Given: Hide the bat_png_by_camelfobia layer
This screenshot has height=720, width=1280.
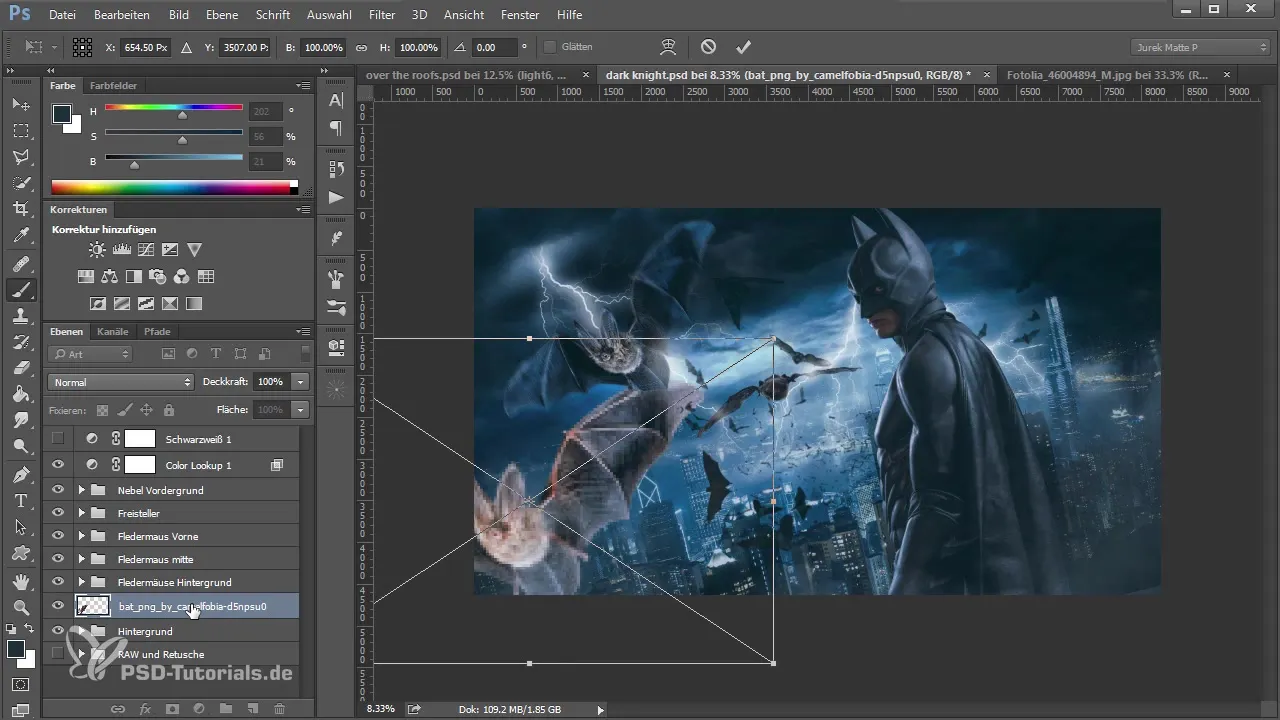Looking at the screenshot, I should 58,605.
